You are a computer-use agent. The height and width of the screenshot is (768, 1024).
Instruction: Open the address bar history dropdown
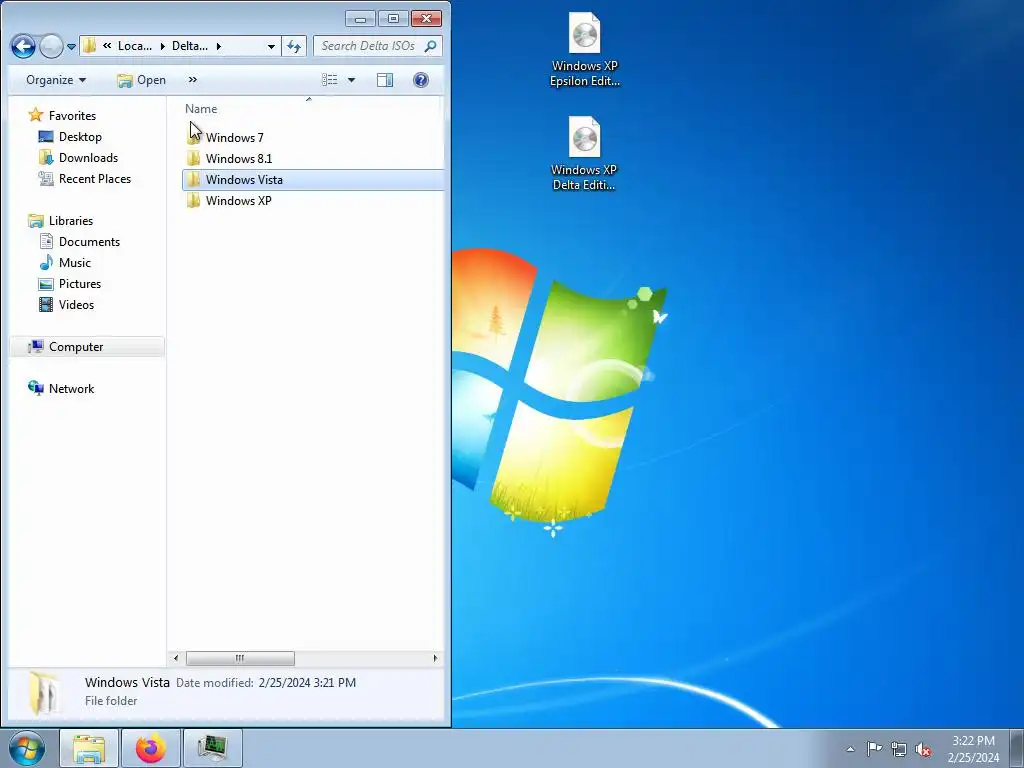tap(271, 46)
